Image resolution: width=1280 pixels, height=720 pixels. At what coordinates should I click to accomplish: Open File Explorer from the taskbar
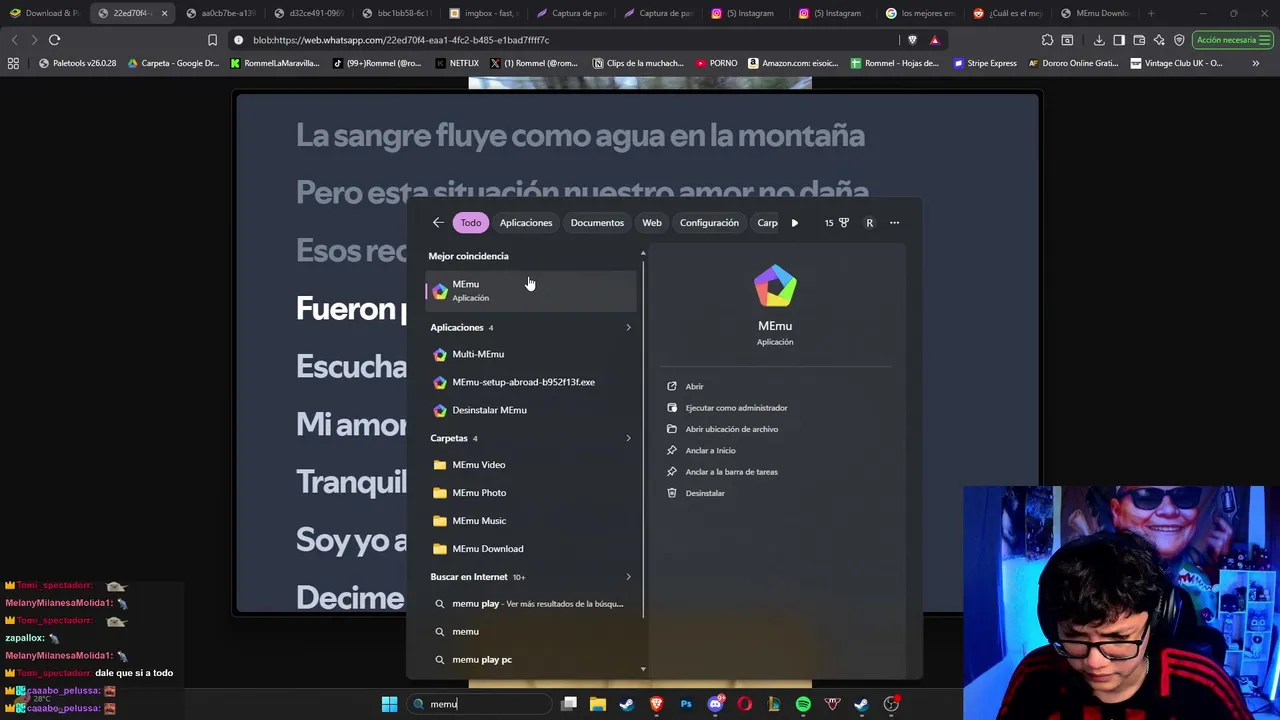pos(598,704)
